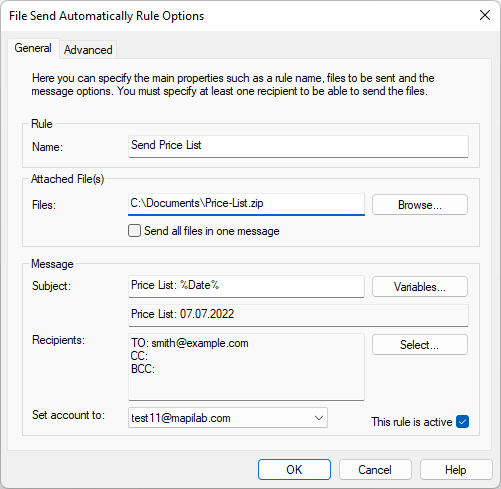The image size is (501, 489).
Task: Switch to the Advanced tab
Action: (88, 50)
